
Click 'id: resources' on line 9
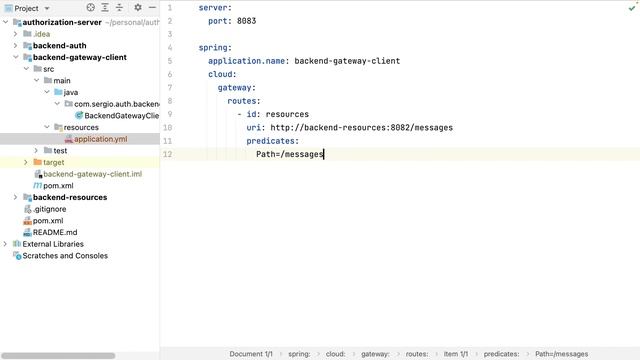point(278,114)
